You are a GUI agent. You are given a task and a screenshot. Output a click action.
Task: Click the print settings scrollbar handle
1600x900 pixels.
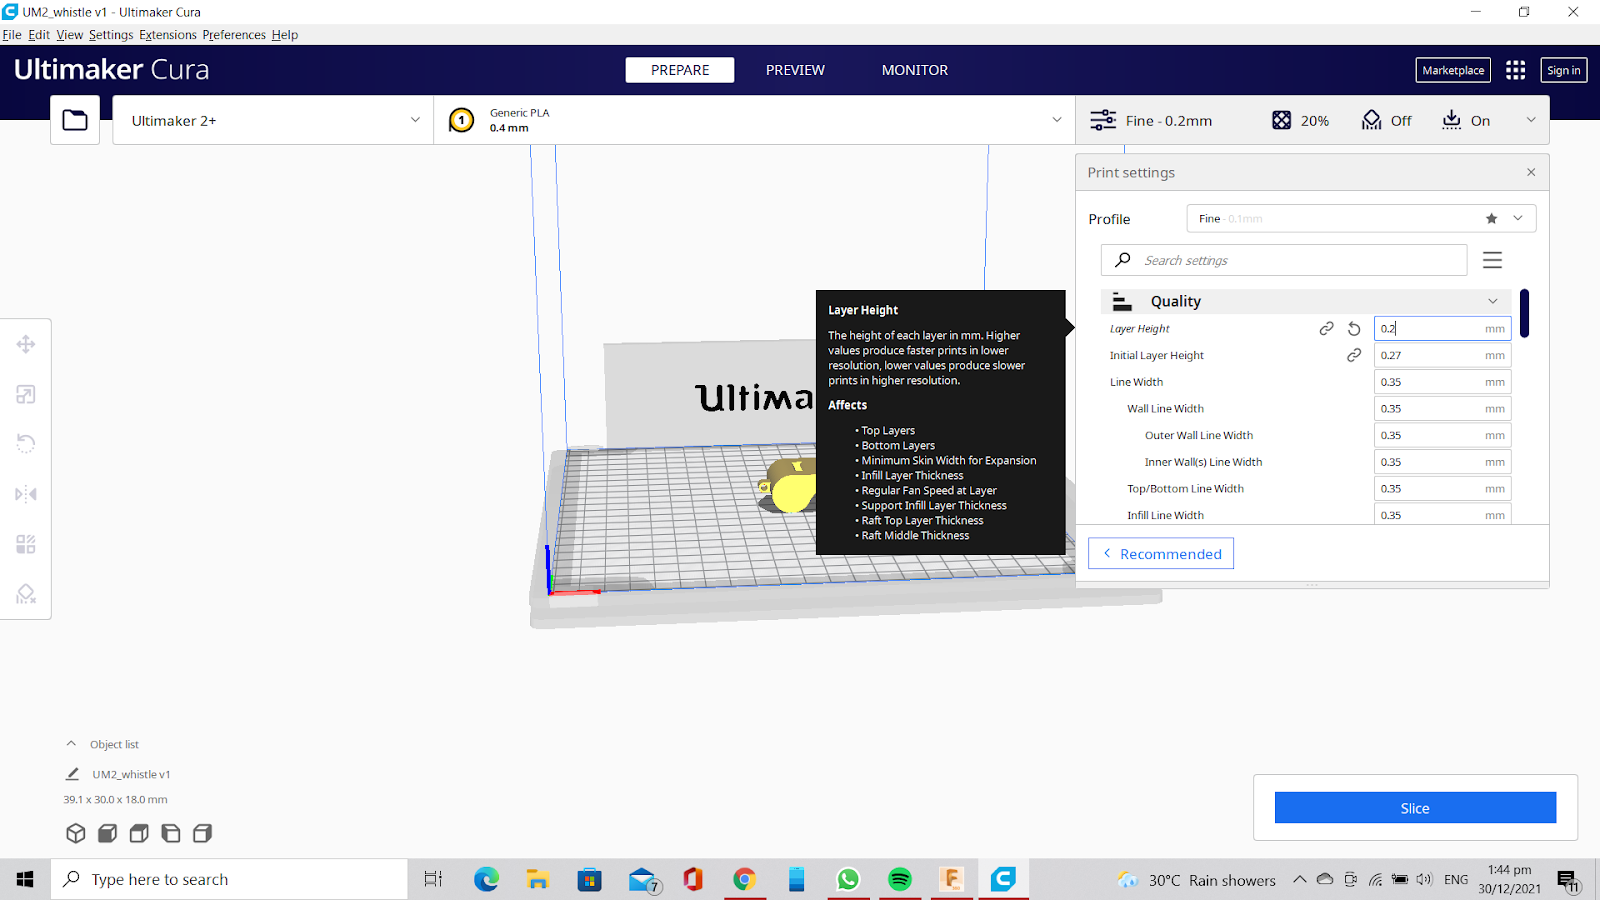(x=1524, y=313)
